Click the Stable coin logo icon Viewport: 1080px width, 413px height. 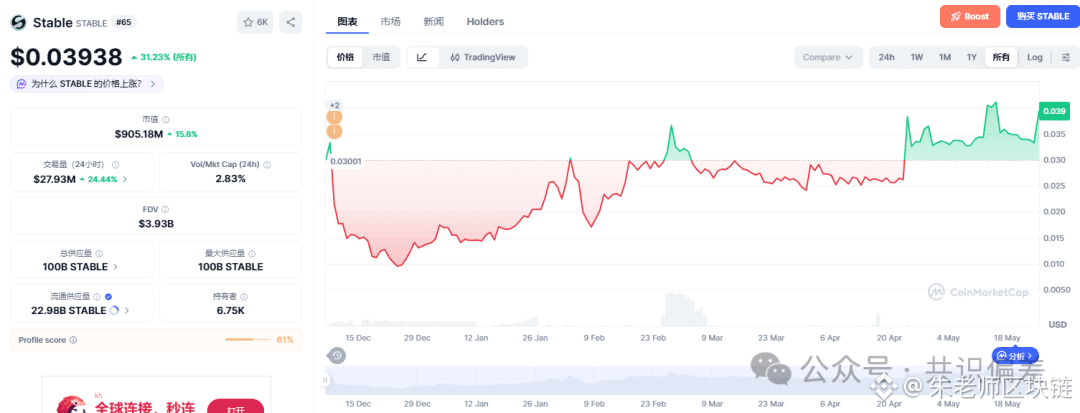[x=18, y=22]
